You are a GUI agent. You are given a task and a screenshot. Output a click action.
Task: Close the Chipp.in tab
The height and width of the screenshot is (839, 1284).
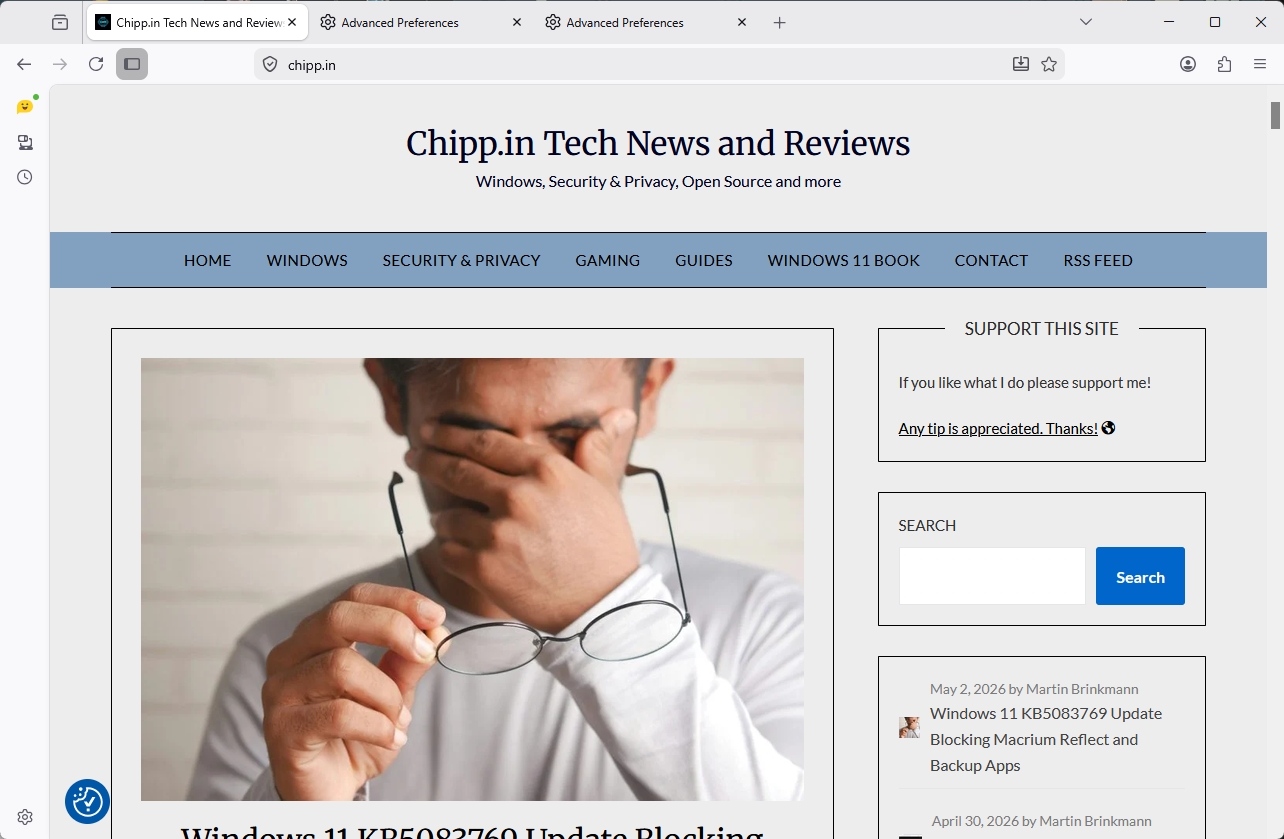[292, 22]
